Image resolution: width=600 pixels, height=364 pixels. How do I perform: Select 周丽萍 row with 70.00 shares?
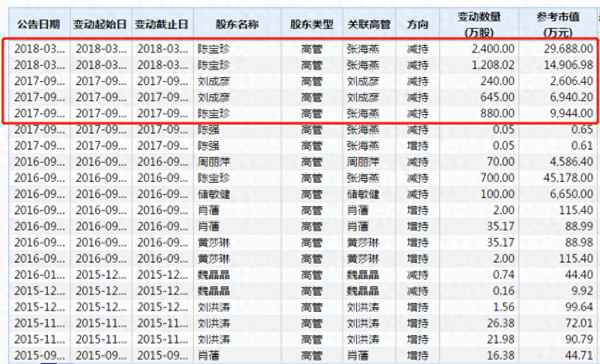pos(302,162)
